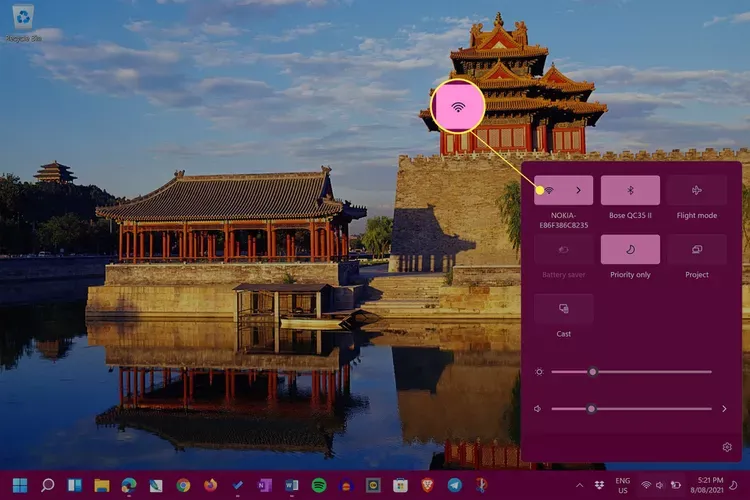Toggle Priority only focus assist tile

point(630,249)
